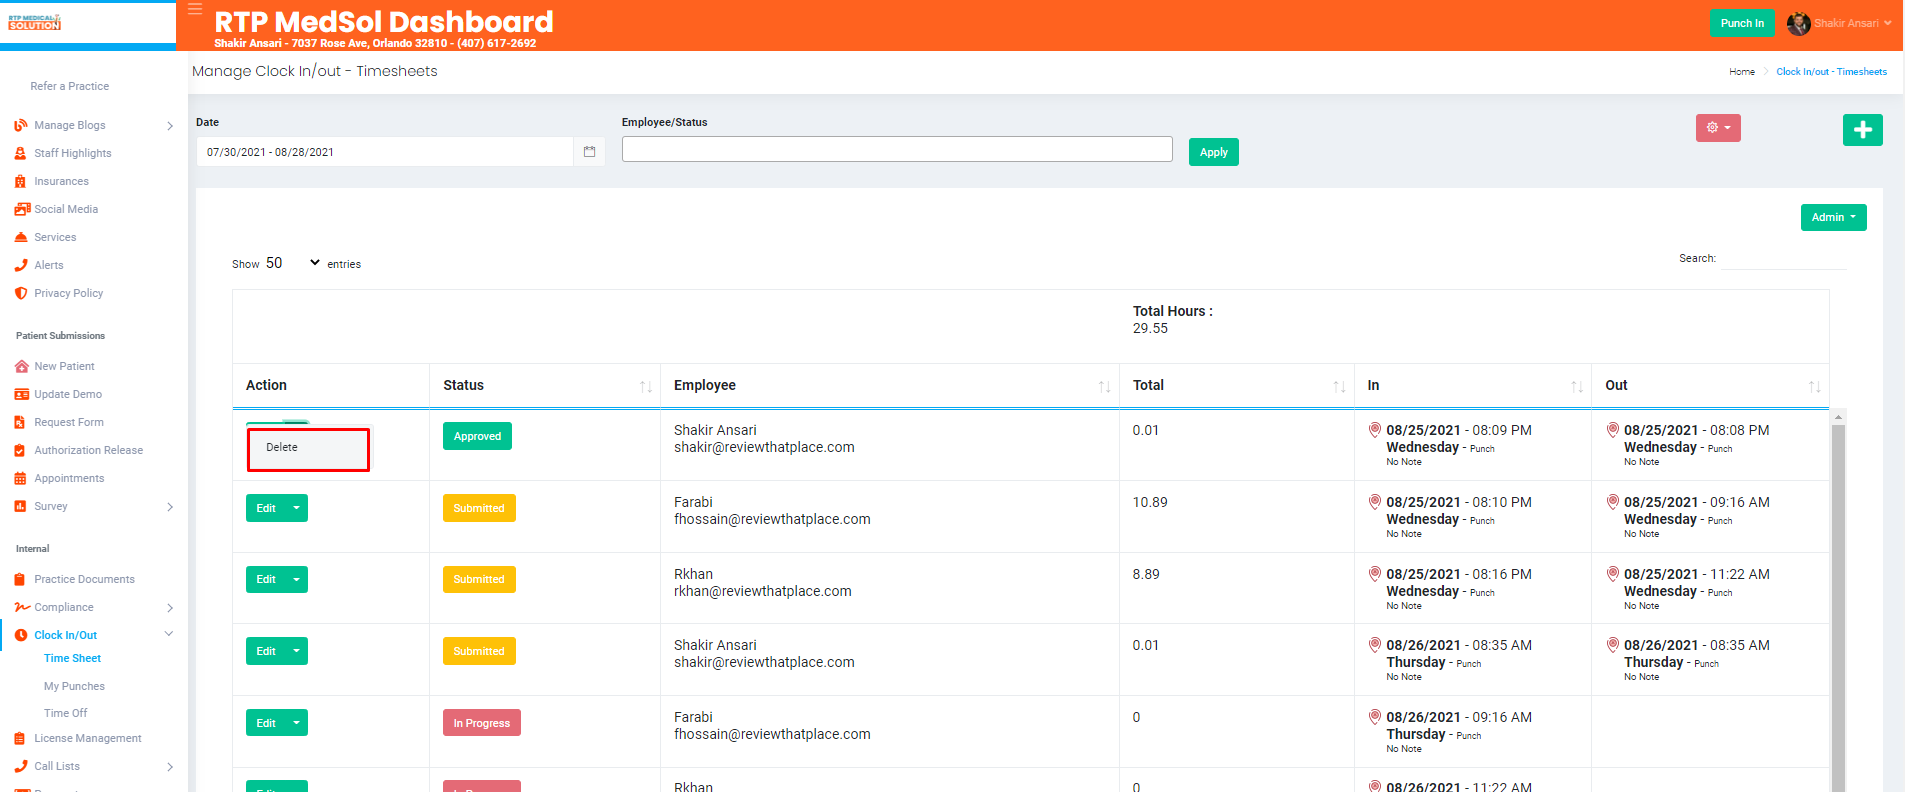Expand the Manage Blogs submenu chevron
Screen dimensions: 1905x792
point(170,126)
